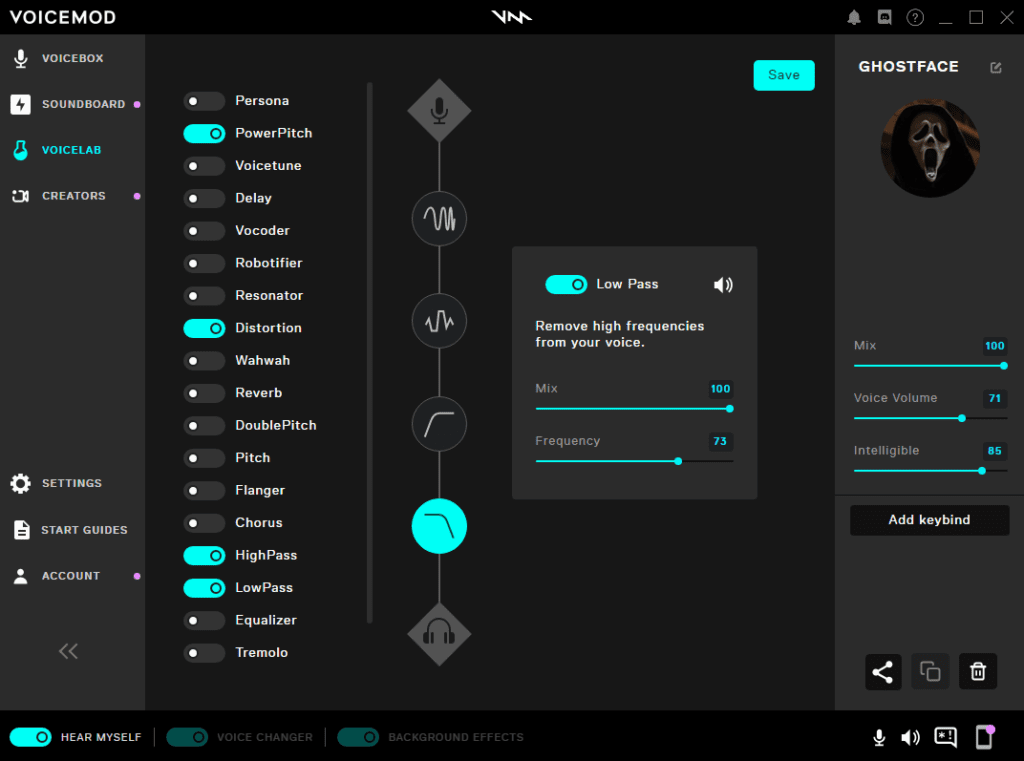Select the Distortion node in effect chain

tap(439, 321)
